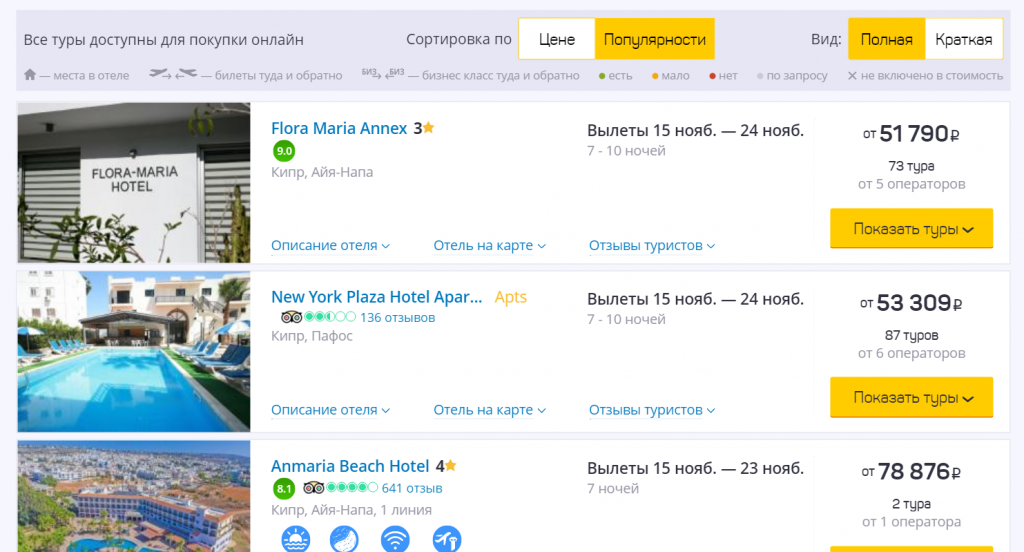The height and width of the screenshot is (552, 1024).
Task: Click round-trip planes icon in legend
Action: point(173,74)
